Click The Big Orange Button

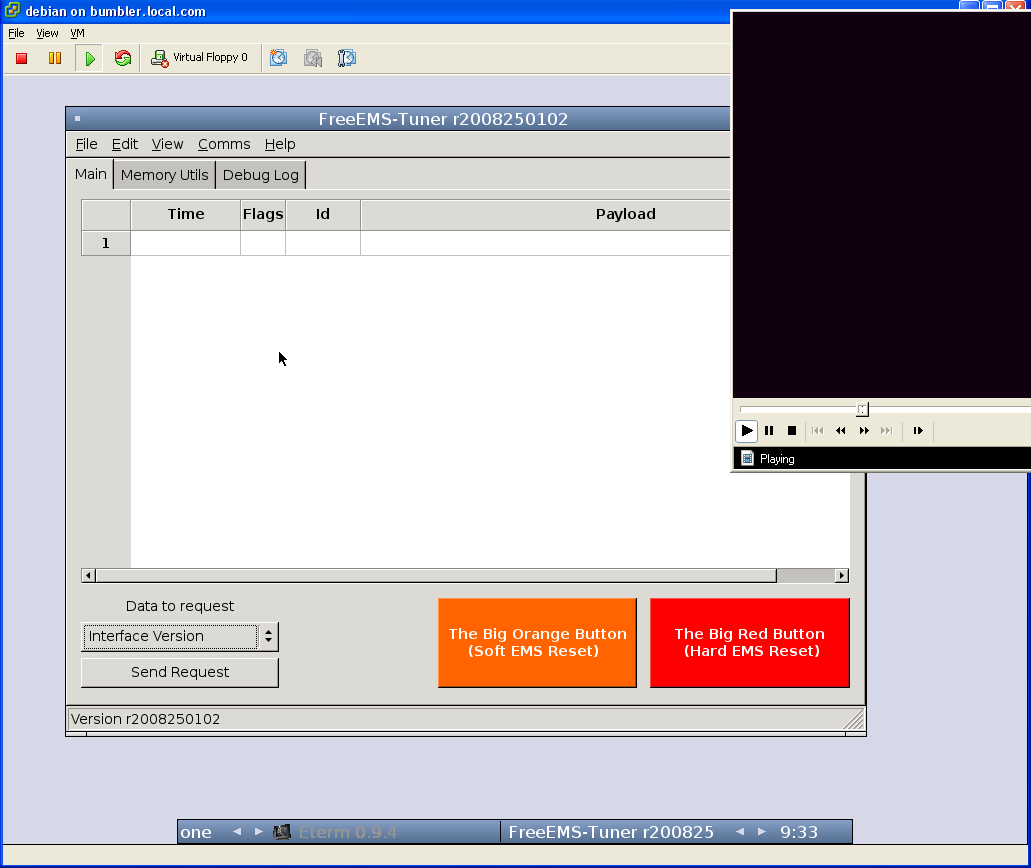(537, 642)
